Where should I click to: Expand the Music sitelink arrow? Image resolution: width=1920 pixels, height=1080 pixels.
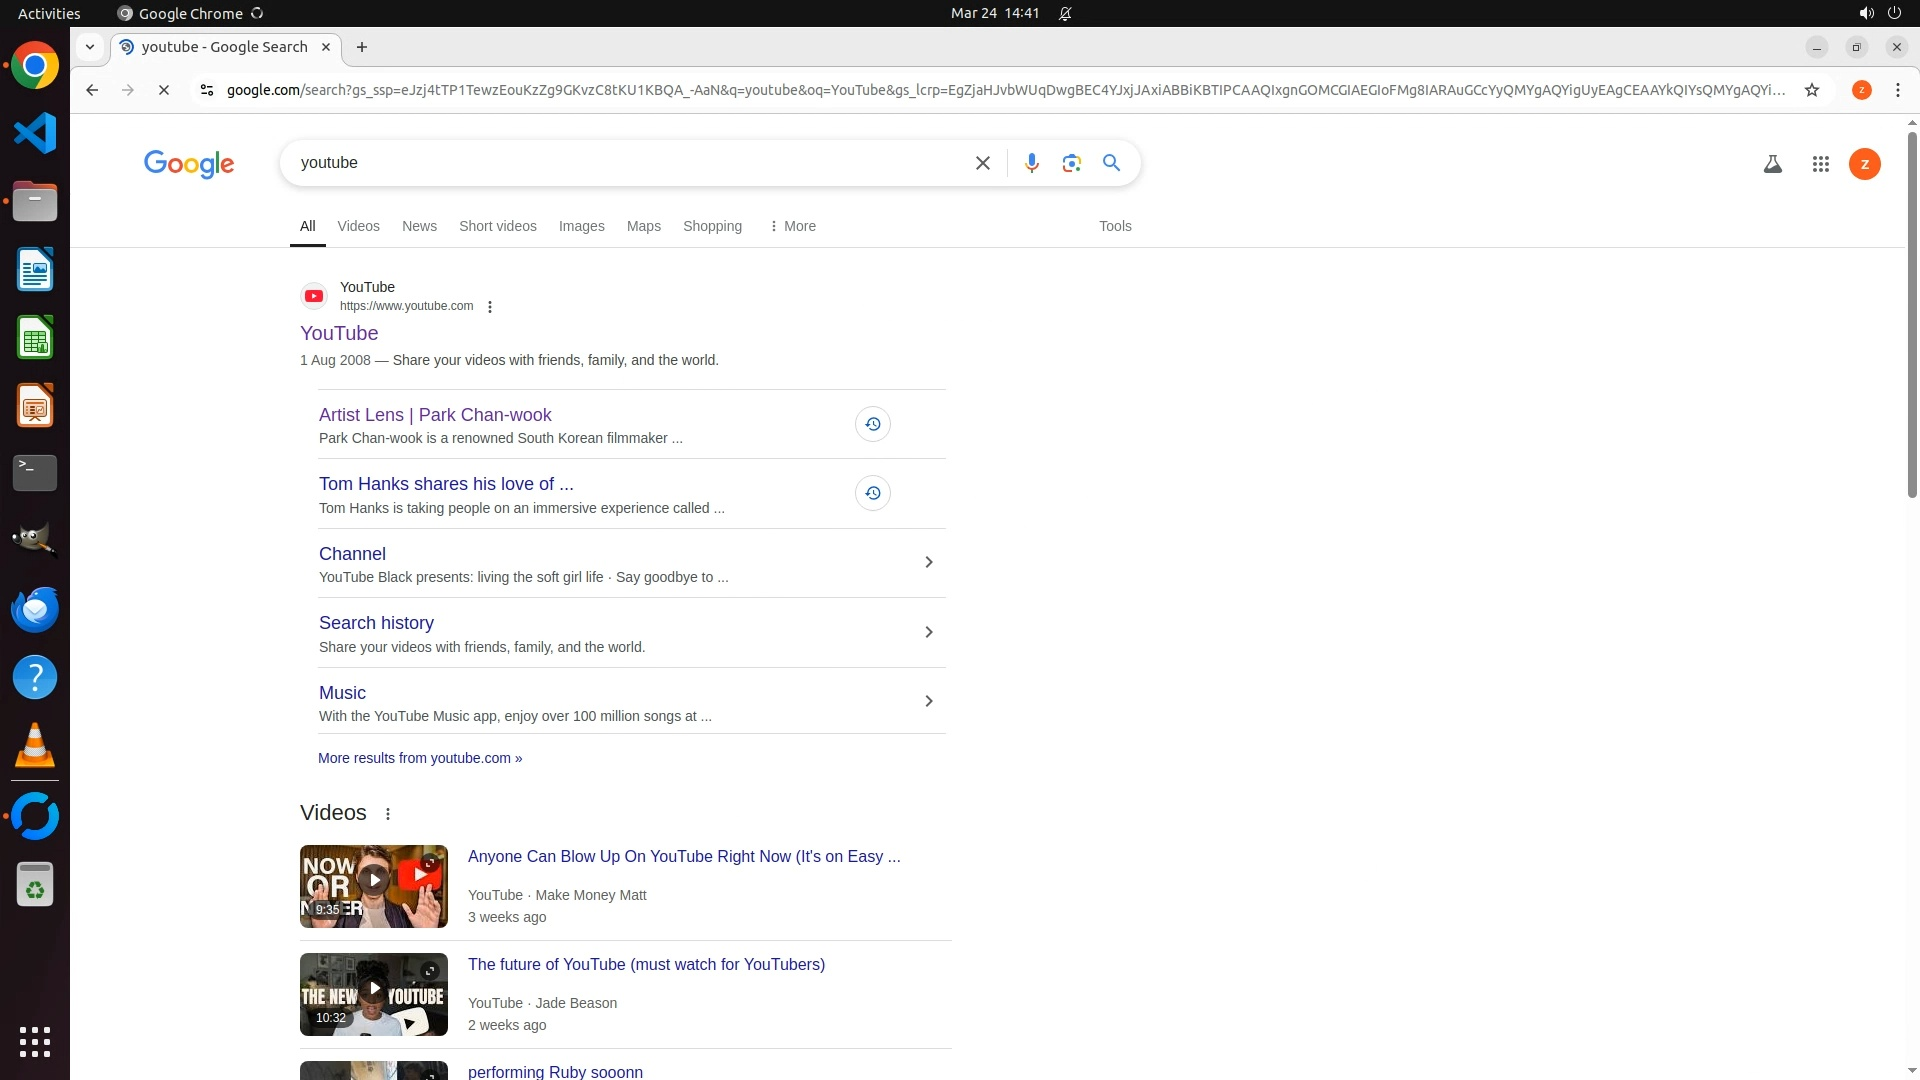click(x=928, y=701)
